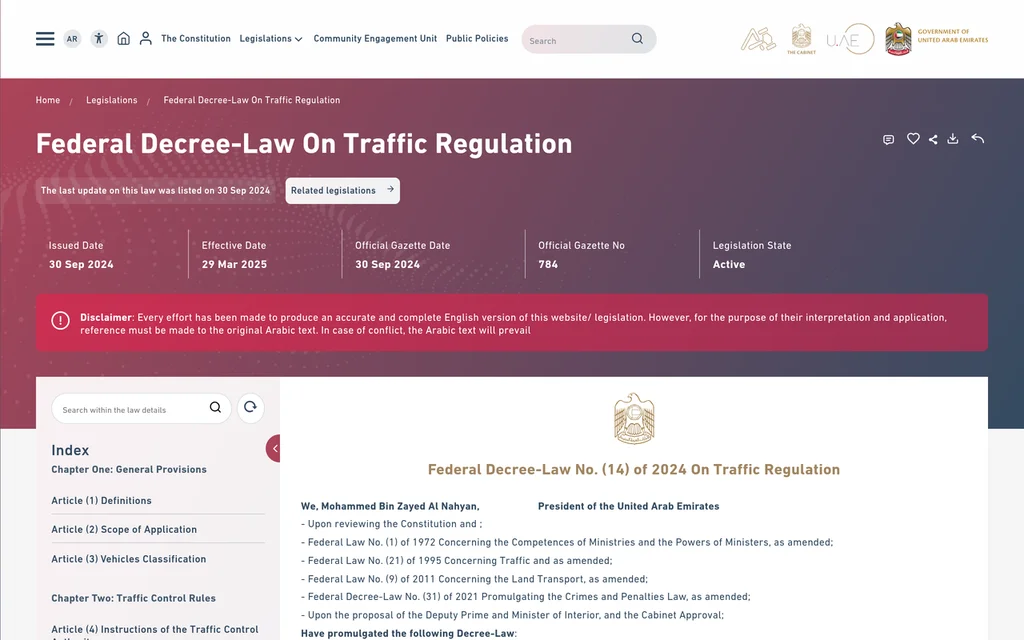Share this law via share icon

coord(933,139)
